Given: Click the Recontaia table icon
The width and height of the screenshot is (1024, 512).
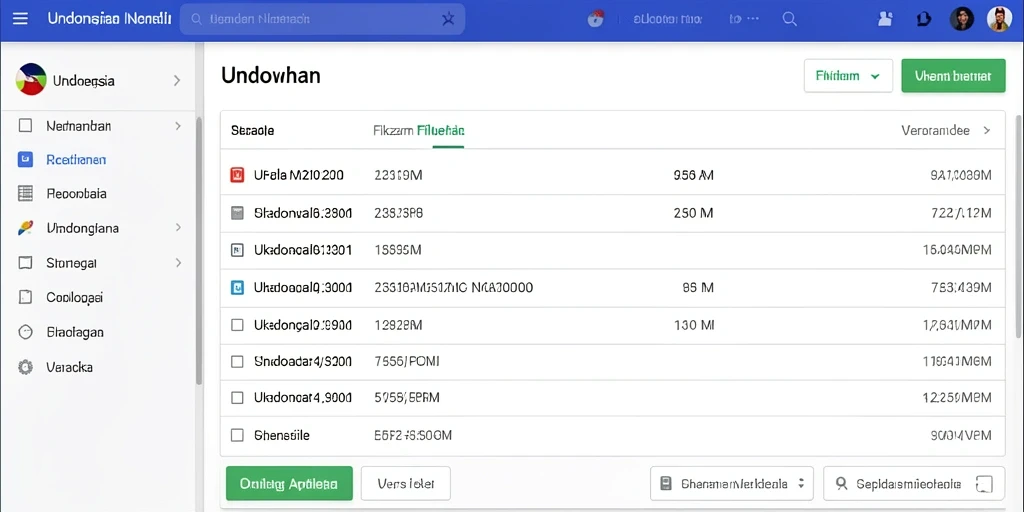Looking at the screenshot, I should (x=25, y=193).
